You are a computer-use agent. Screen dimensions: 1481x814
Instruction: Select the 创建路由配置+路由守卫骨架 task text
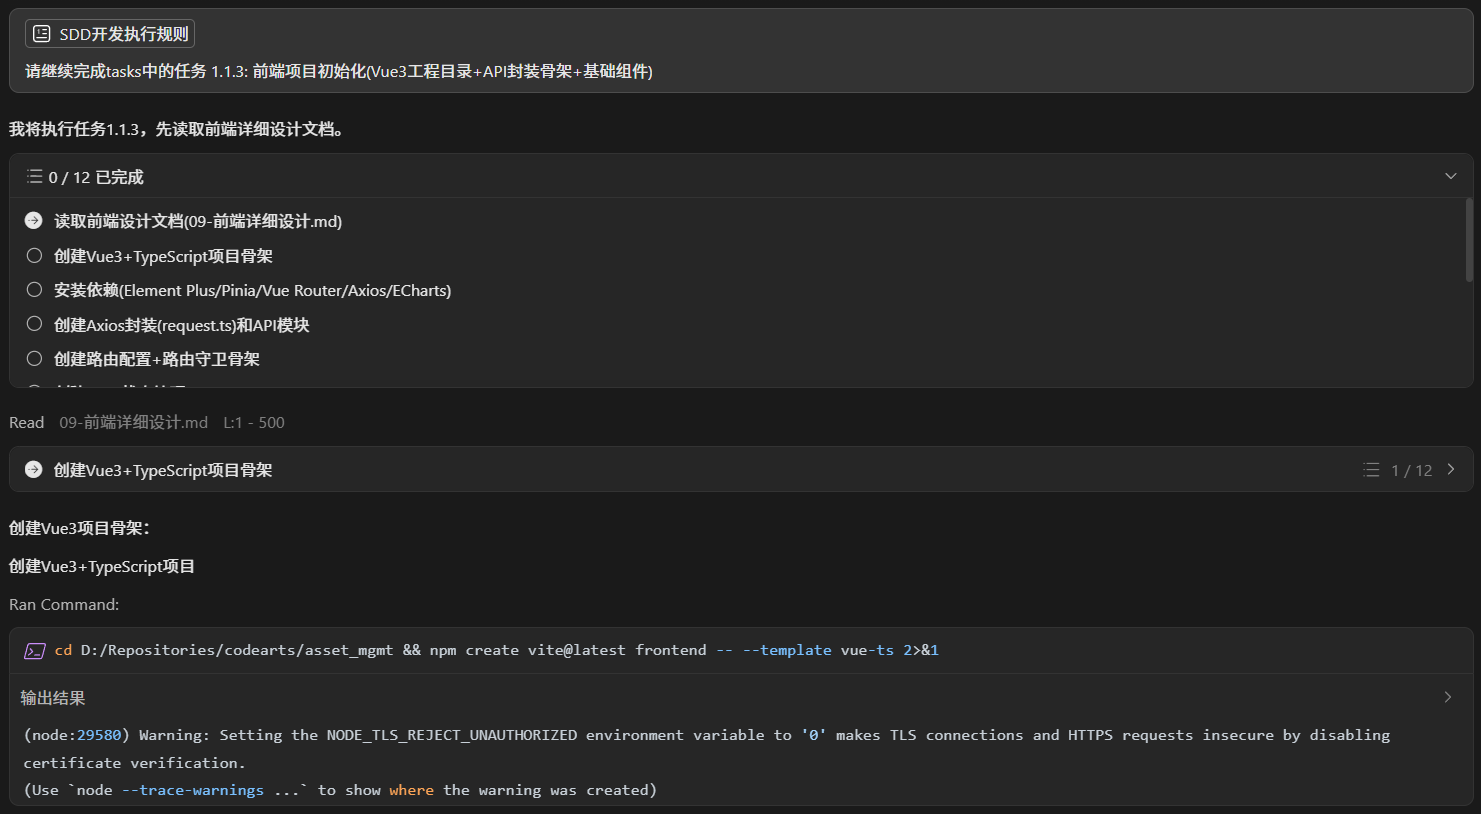pos(157,359)
